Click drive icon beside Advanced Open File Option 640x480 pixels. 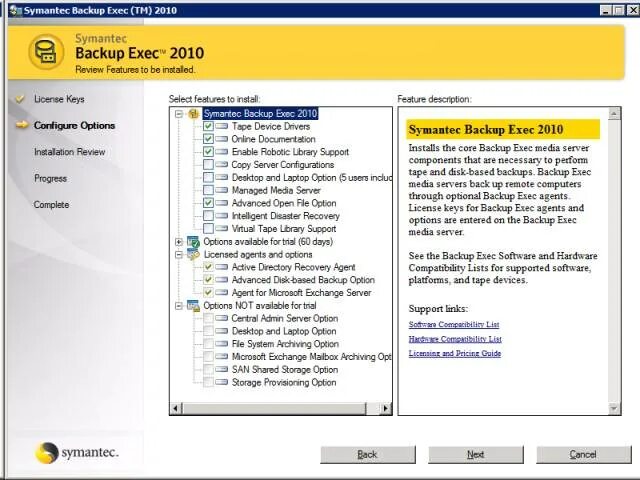pyautogui.click(x=222, y=203)
